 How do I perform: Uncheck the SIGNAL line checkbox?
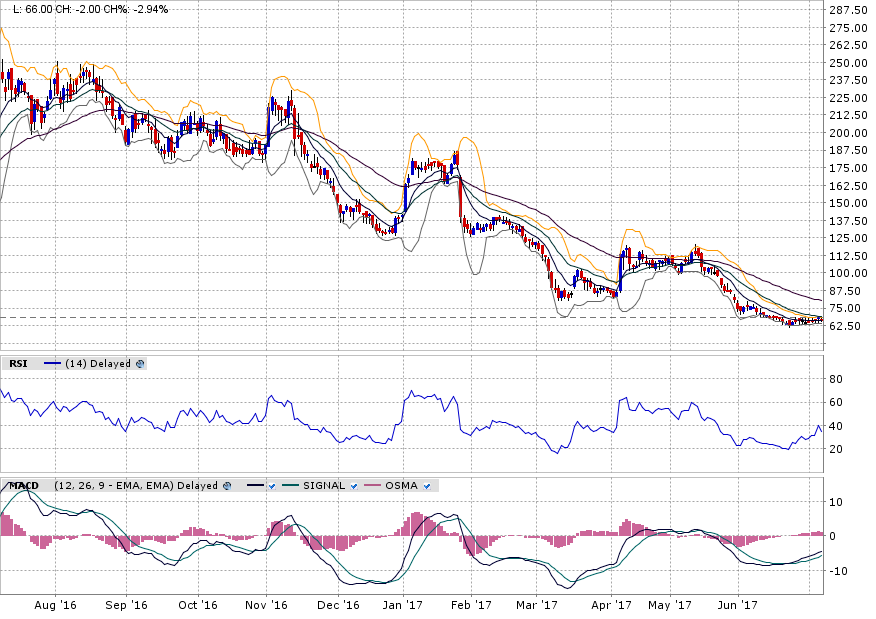(x=355, y=486)
